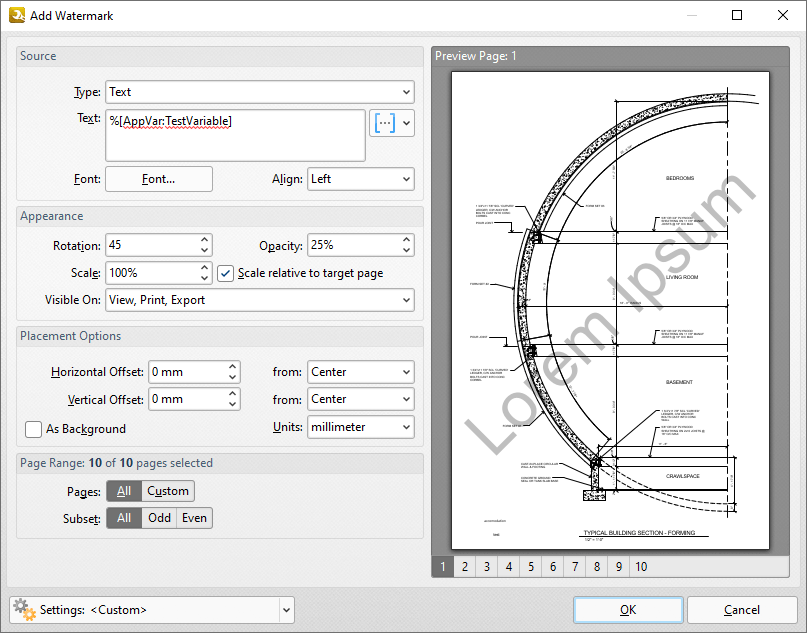Switch preview to page 9
The height and width of the screenshot is (633, 807).
(x=619, y=567)
